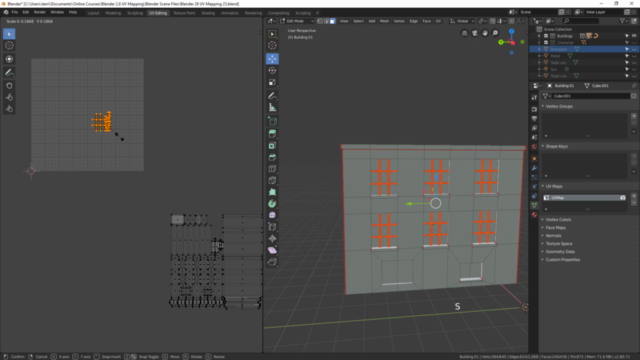Viewport: 640px width, 360px height.
Task: Choose the green Poly Build tool
Action: (272, 192)
